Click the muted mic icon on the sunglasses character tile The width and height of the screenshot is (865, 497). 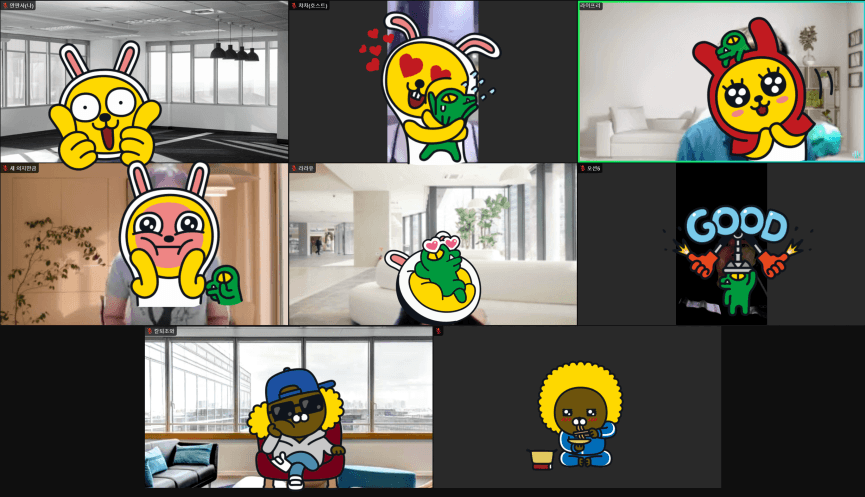pos(149,331)
